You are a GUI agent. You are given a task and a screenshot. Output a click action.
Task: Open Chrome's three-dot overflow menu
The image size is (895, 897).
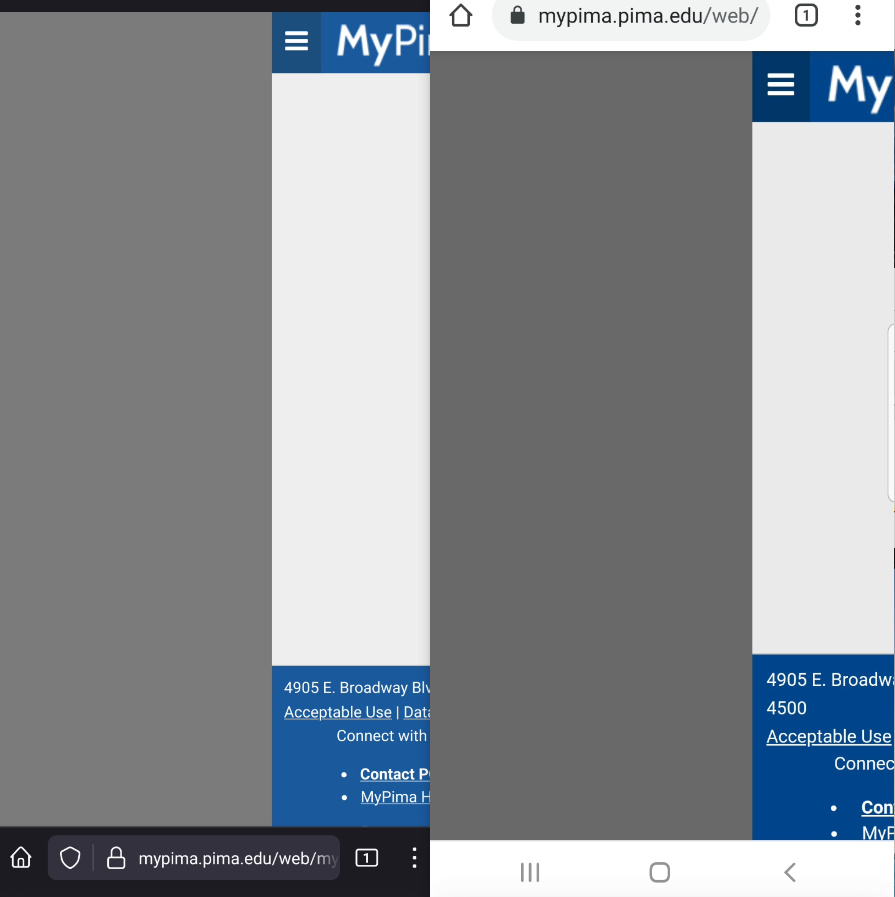[x=859, y=16]
